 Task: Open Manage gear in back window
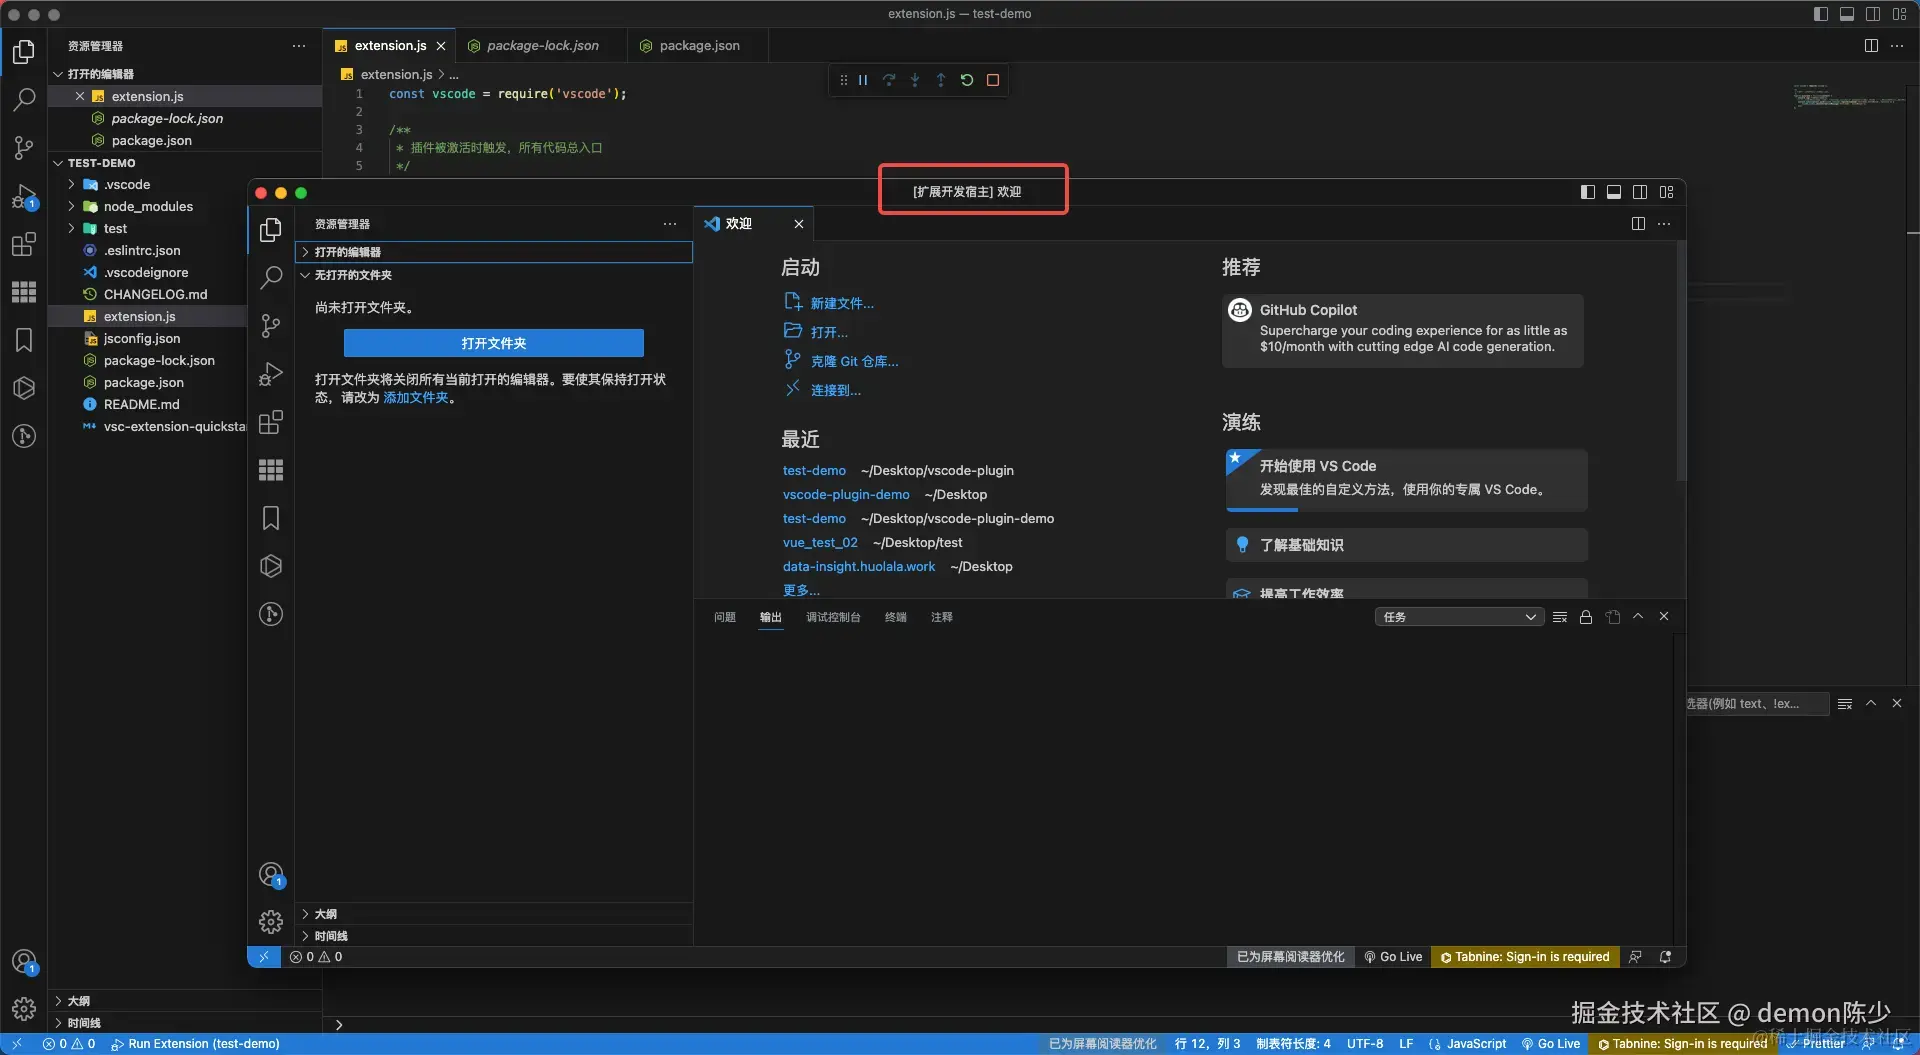(x=24, y=1009)
